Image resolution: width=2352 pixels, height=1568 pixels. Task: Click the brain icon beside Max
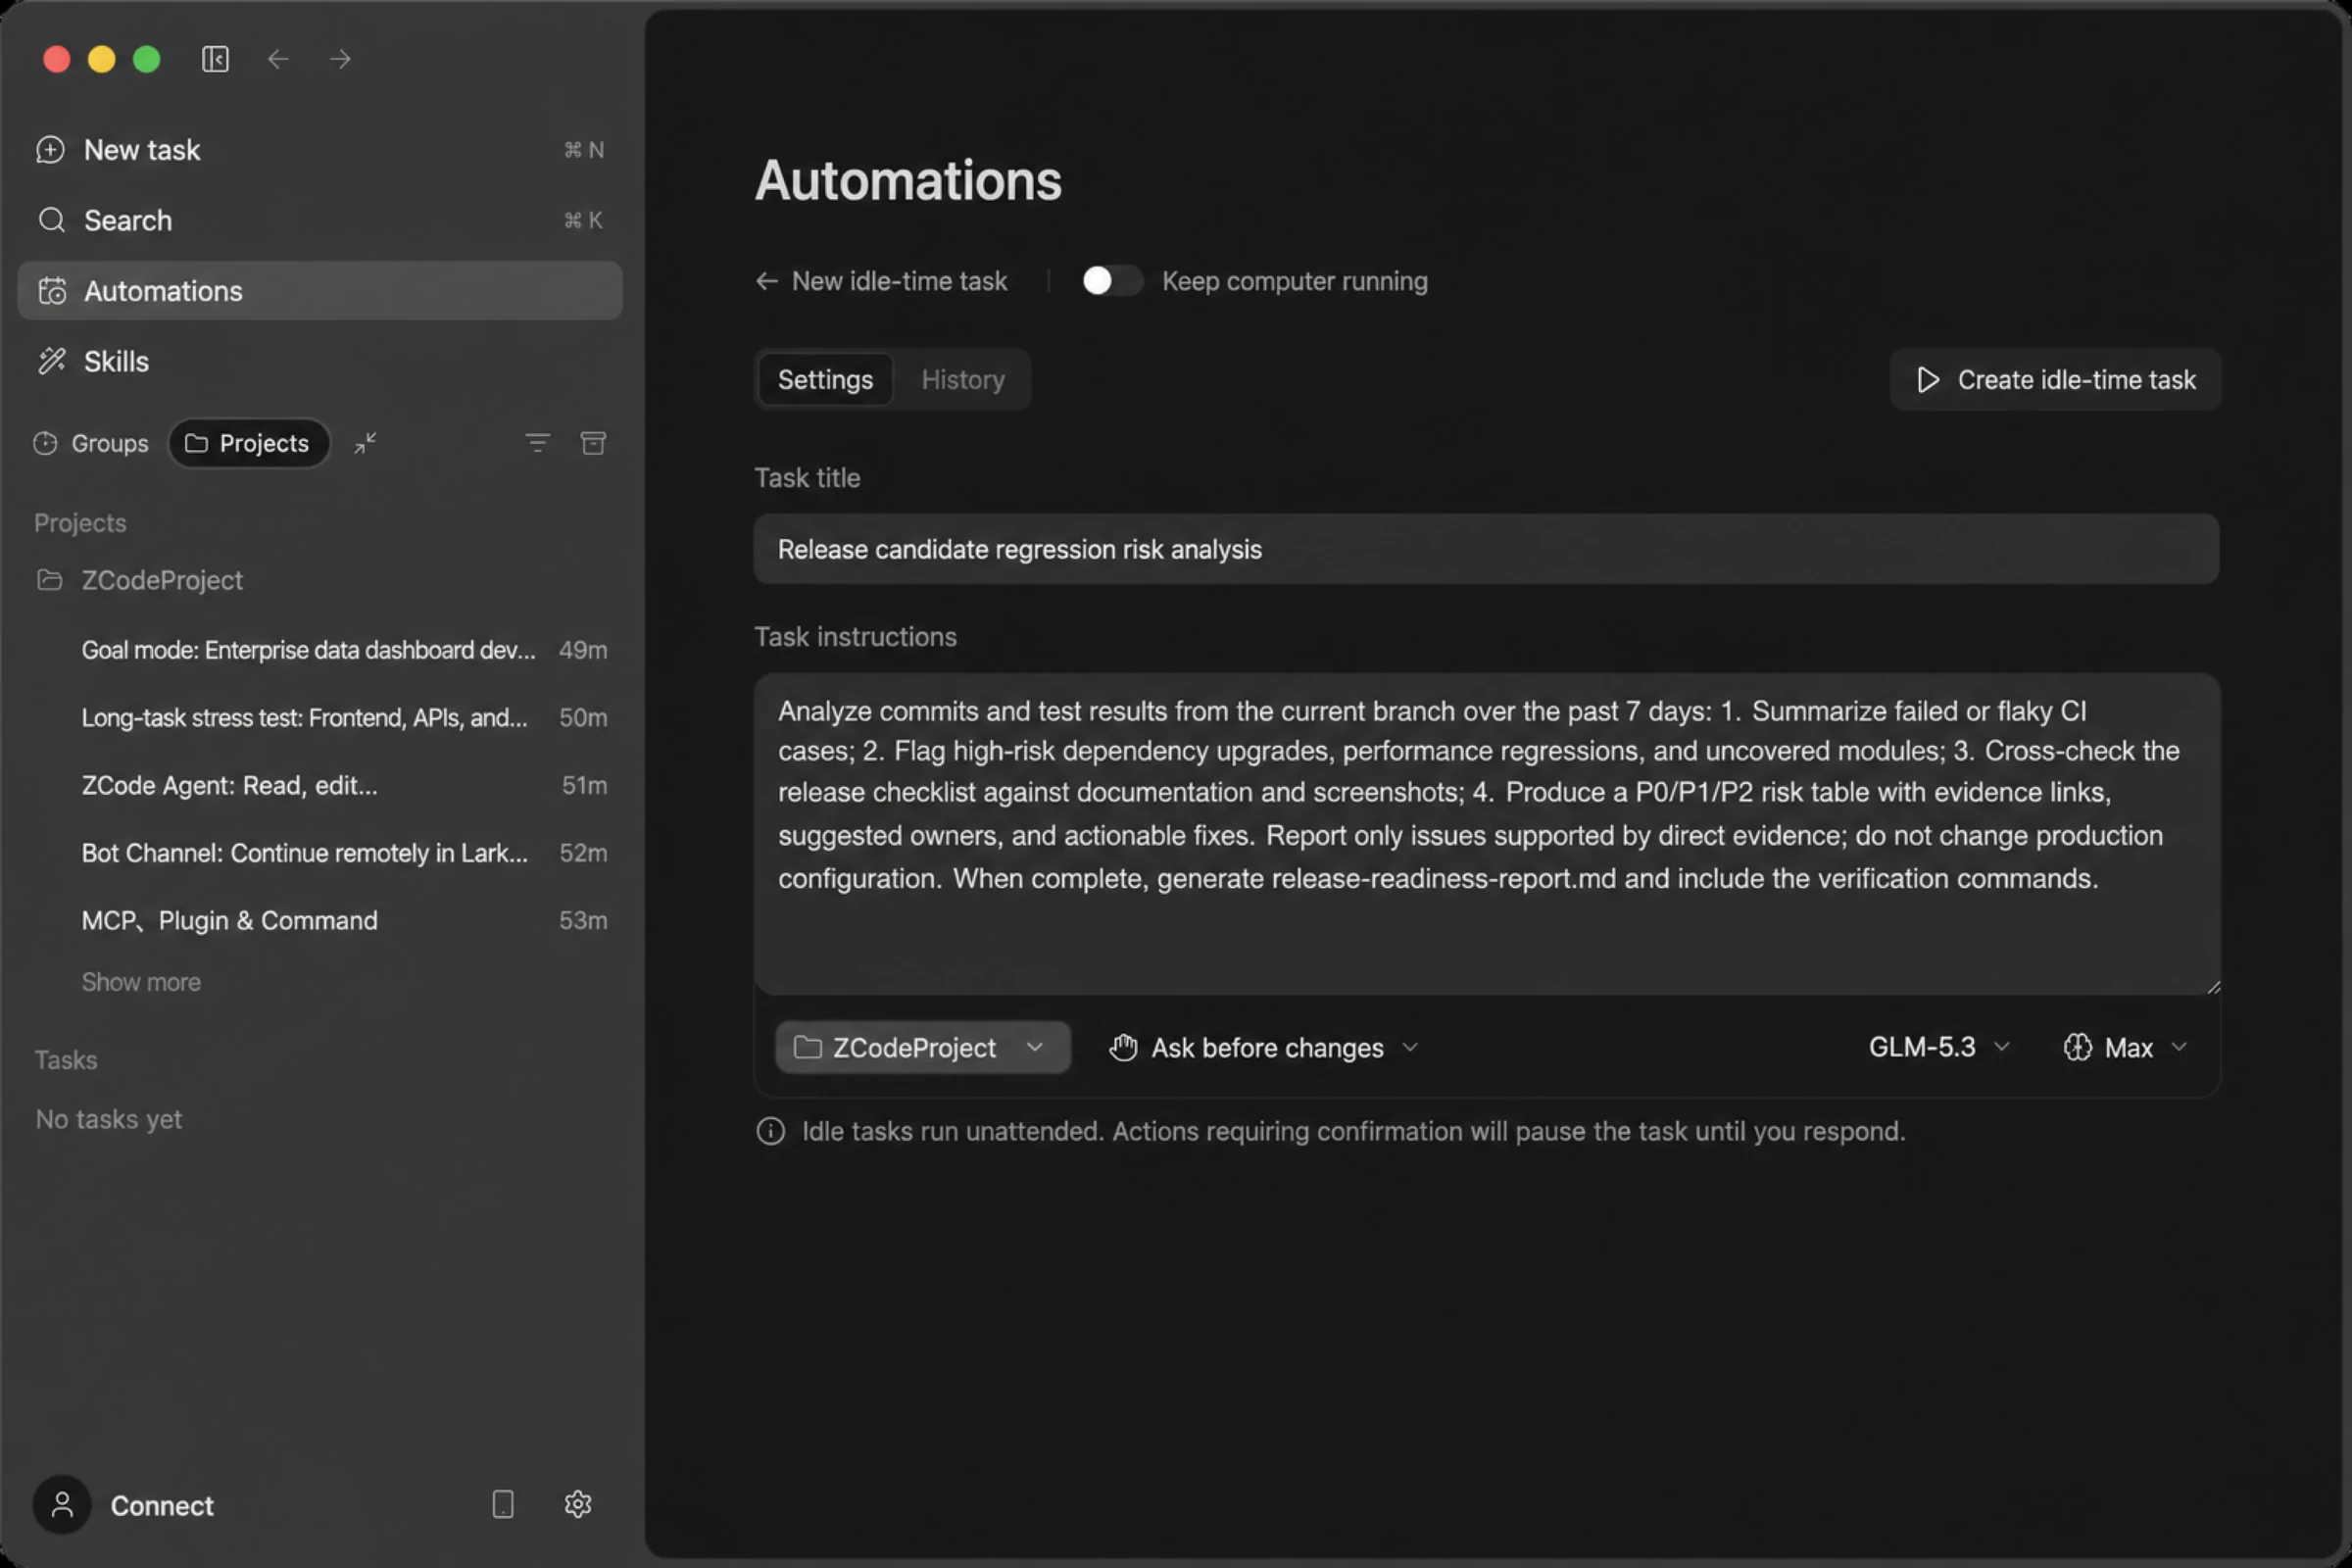click(x=2077, y=1048)
